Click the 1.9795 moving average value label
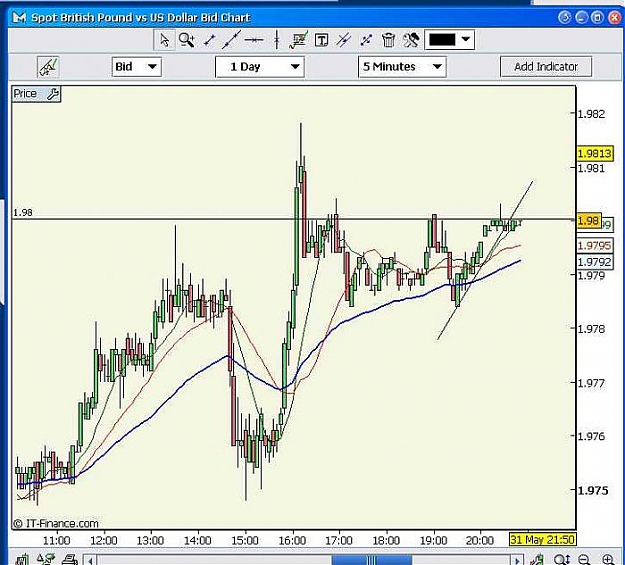 (594, 245)
